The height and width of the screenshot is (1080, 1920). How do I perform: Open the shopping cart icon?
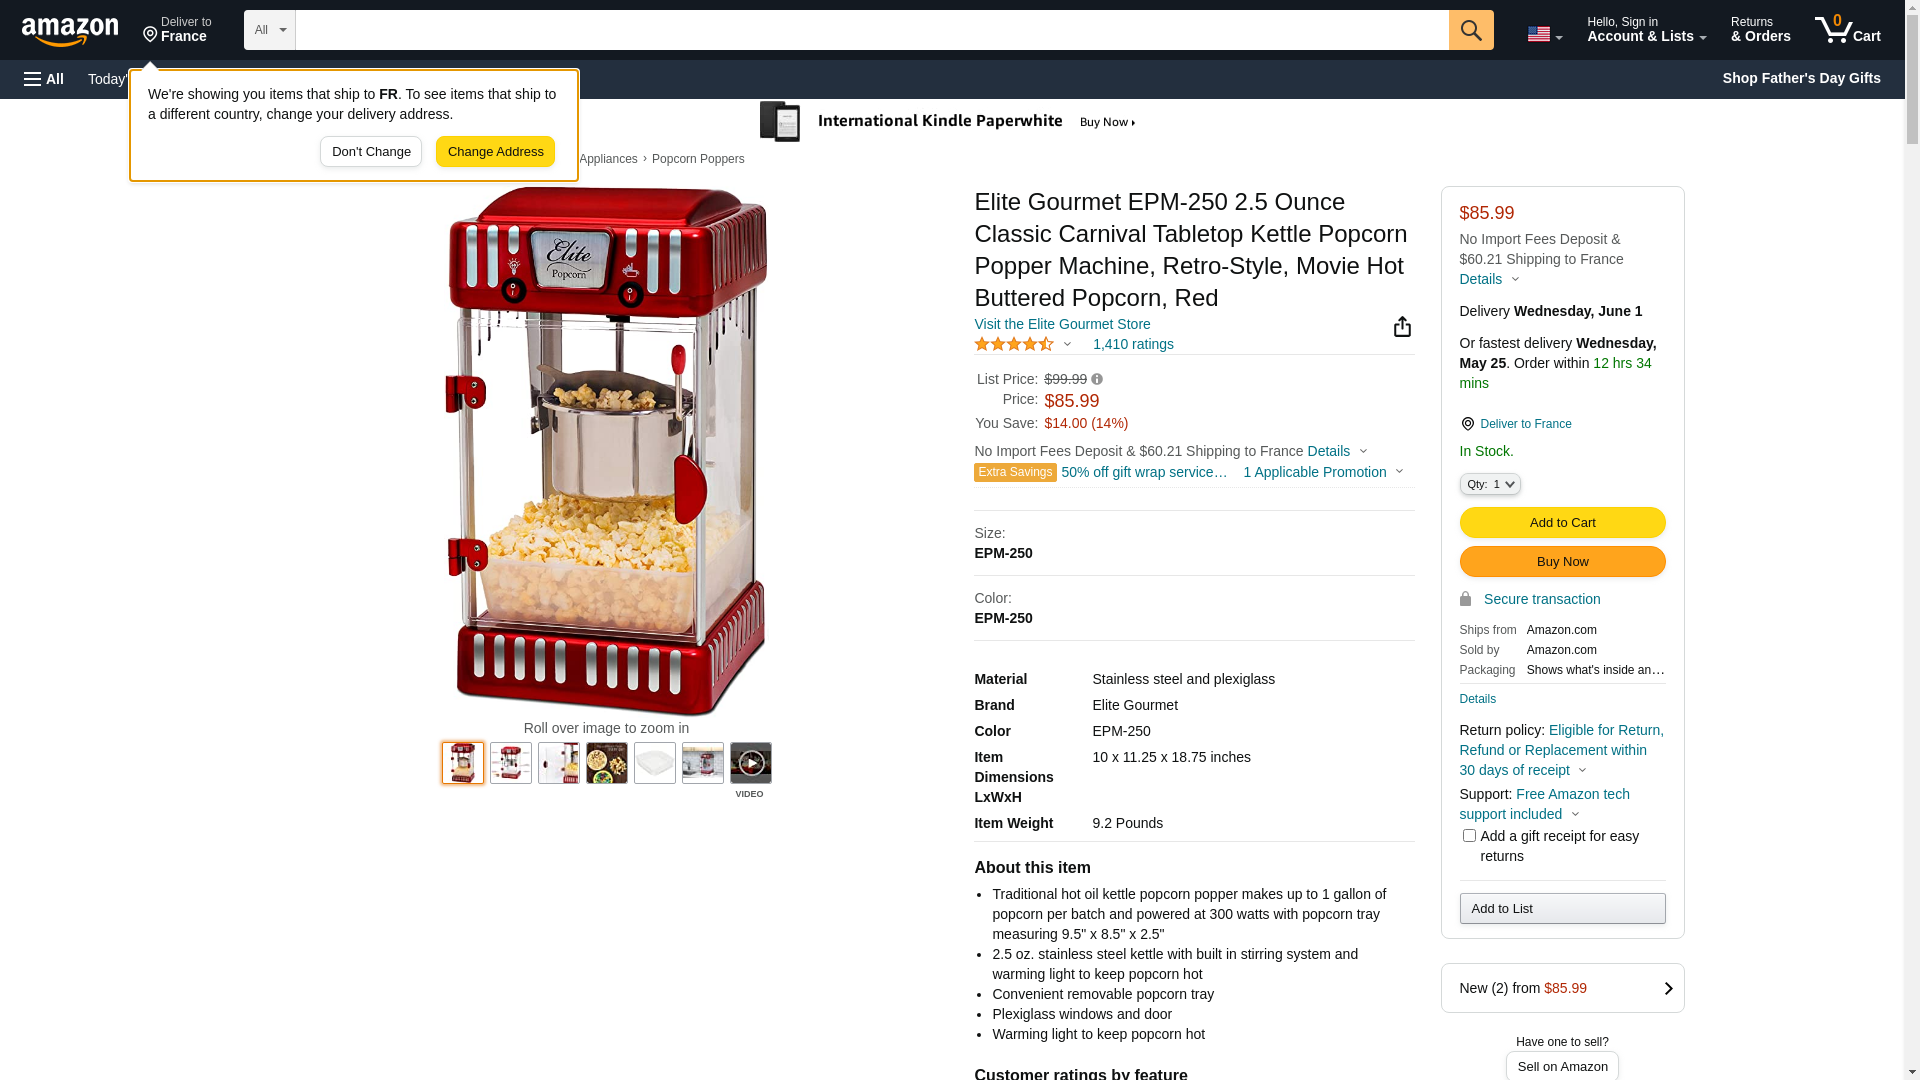click(x=1847, y=30)
